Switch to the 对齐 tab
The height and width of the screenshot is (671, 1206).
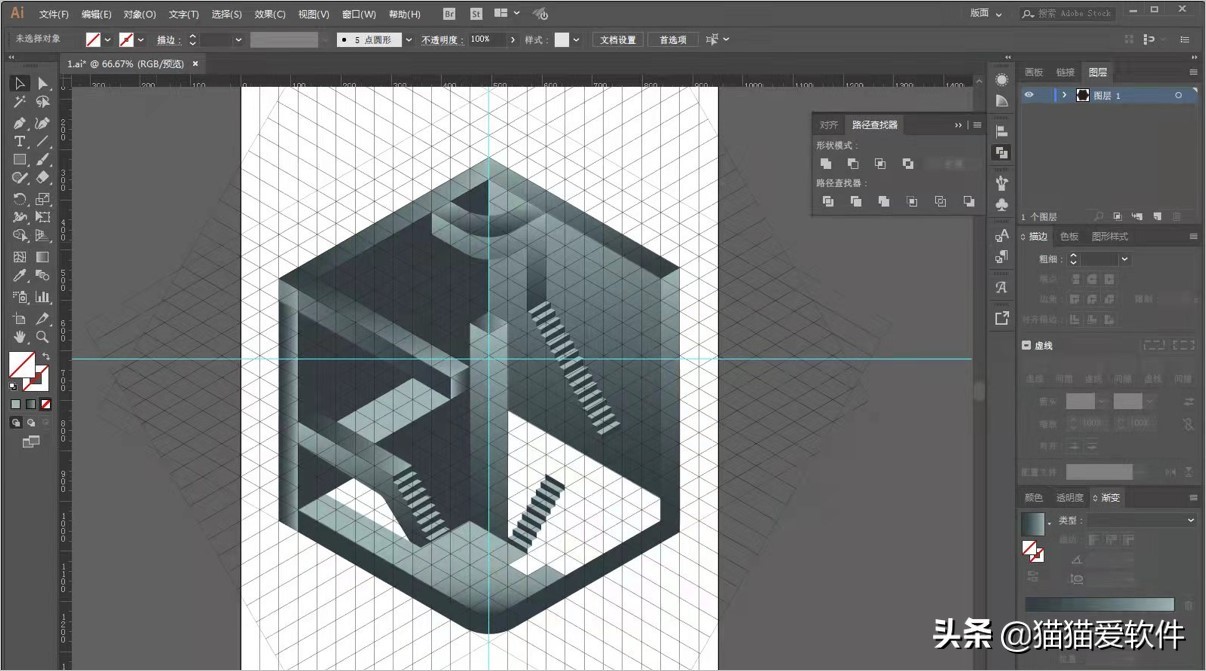click(x=828, y=125)
